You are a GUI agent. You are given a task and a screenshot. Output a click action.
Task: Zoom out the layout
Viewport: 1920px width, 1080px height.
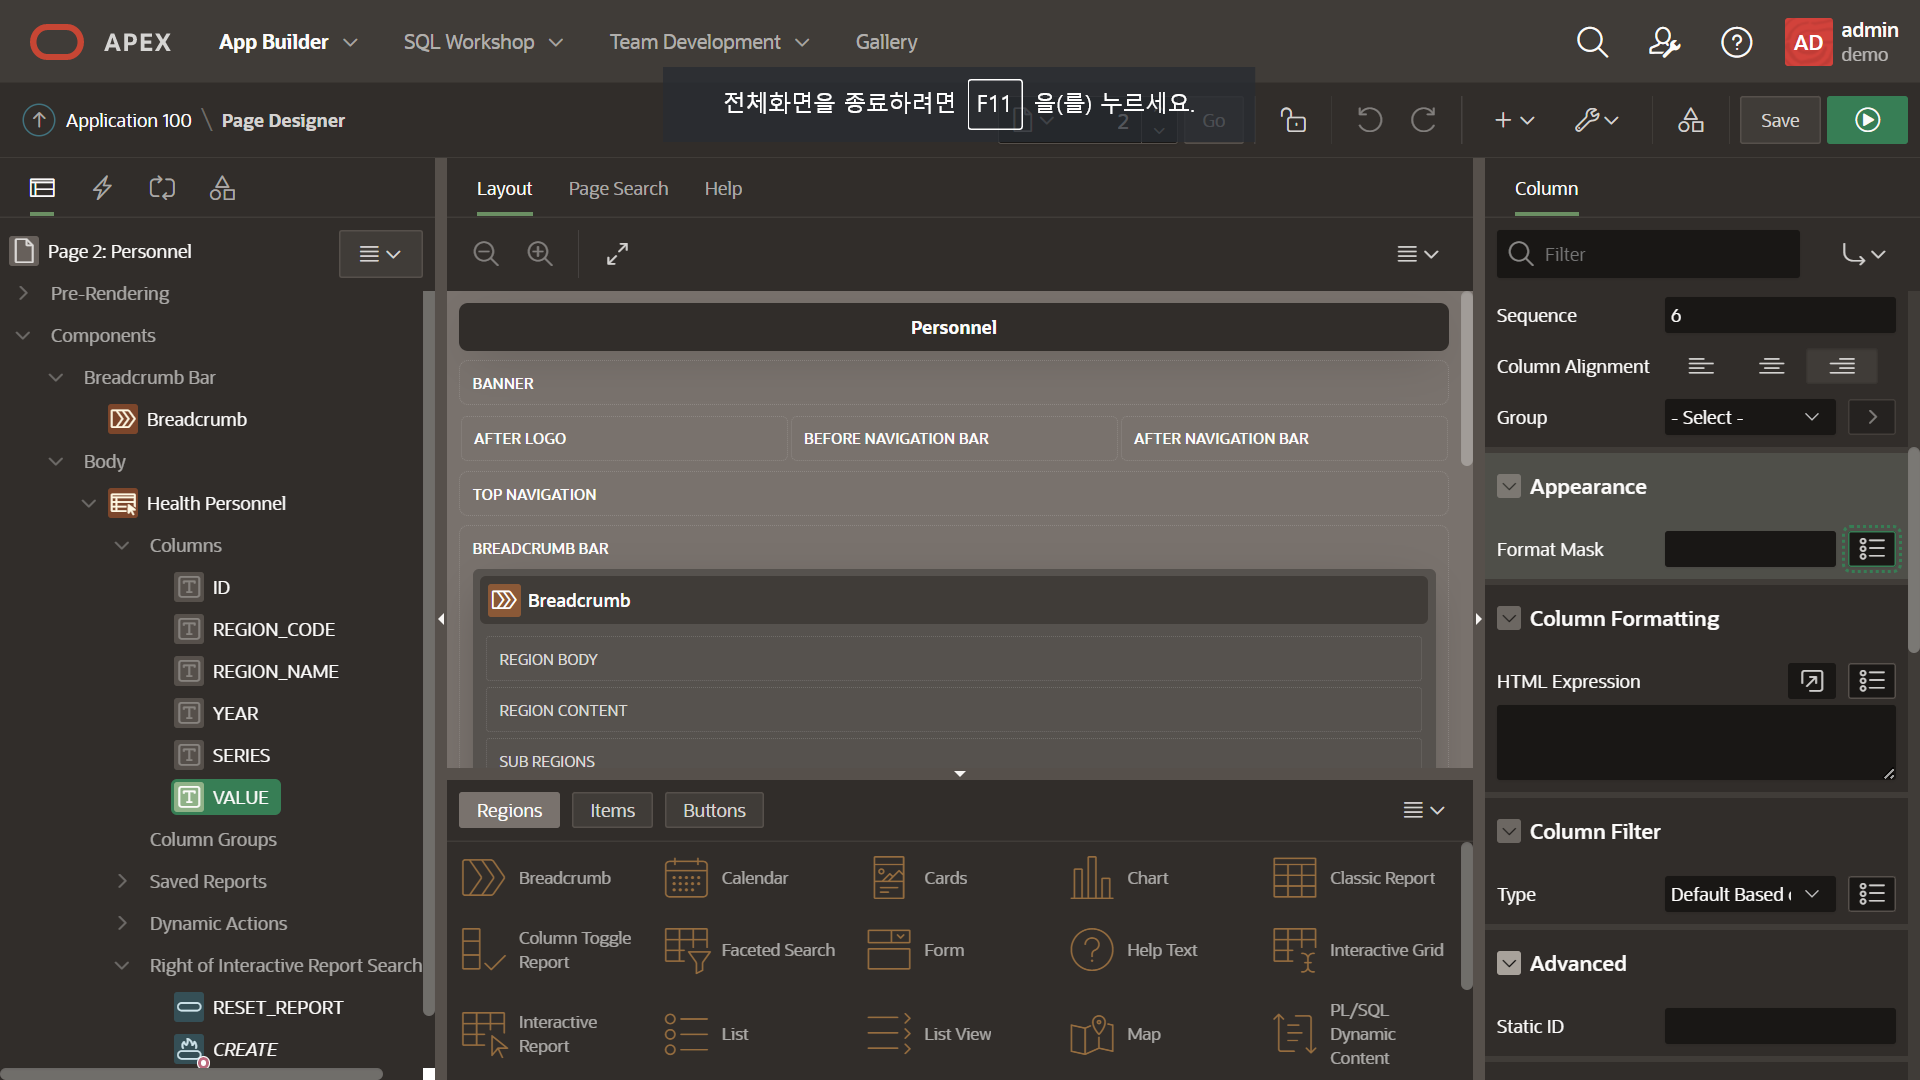486,254
